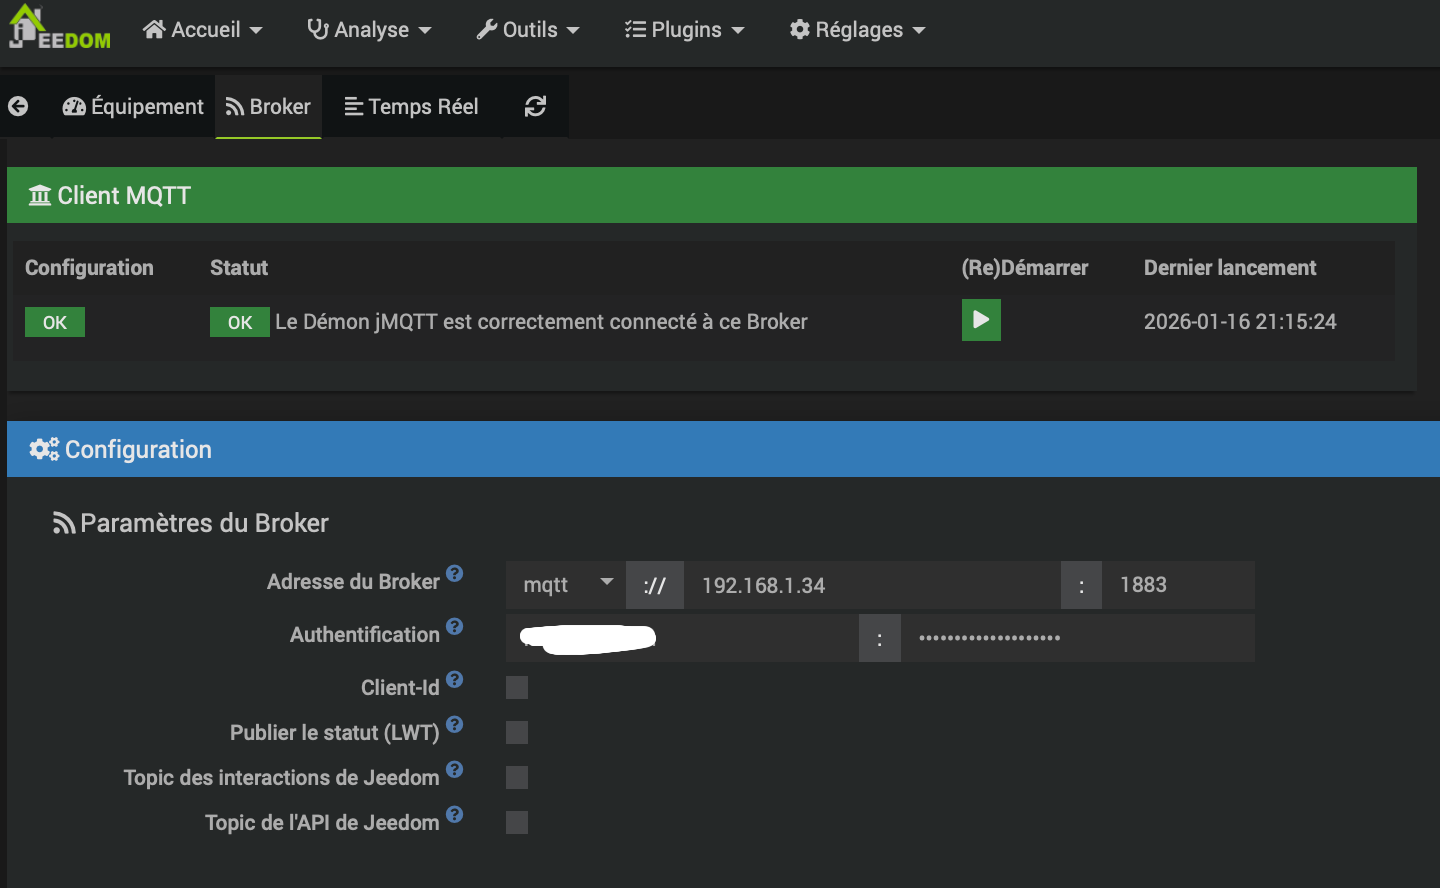Click the Jeedom home logo
This screenshot has height=888, width=1440.
click(58, 28)
